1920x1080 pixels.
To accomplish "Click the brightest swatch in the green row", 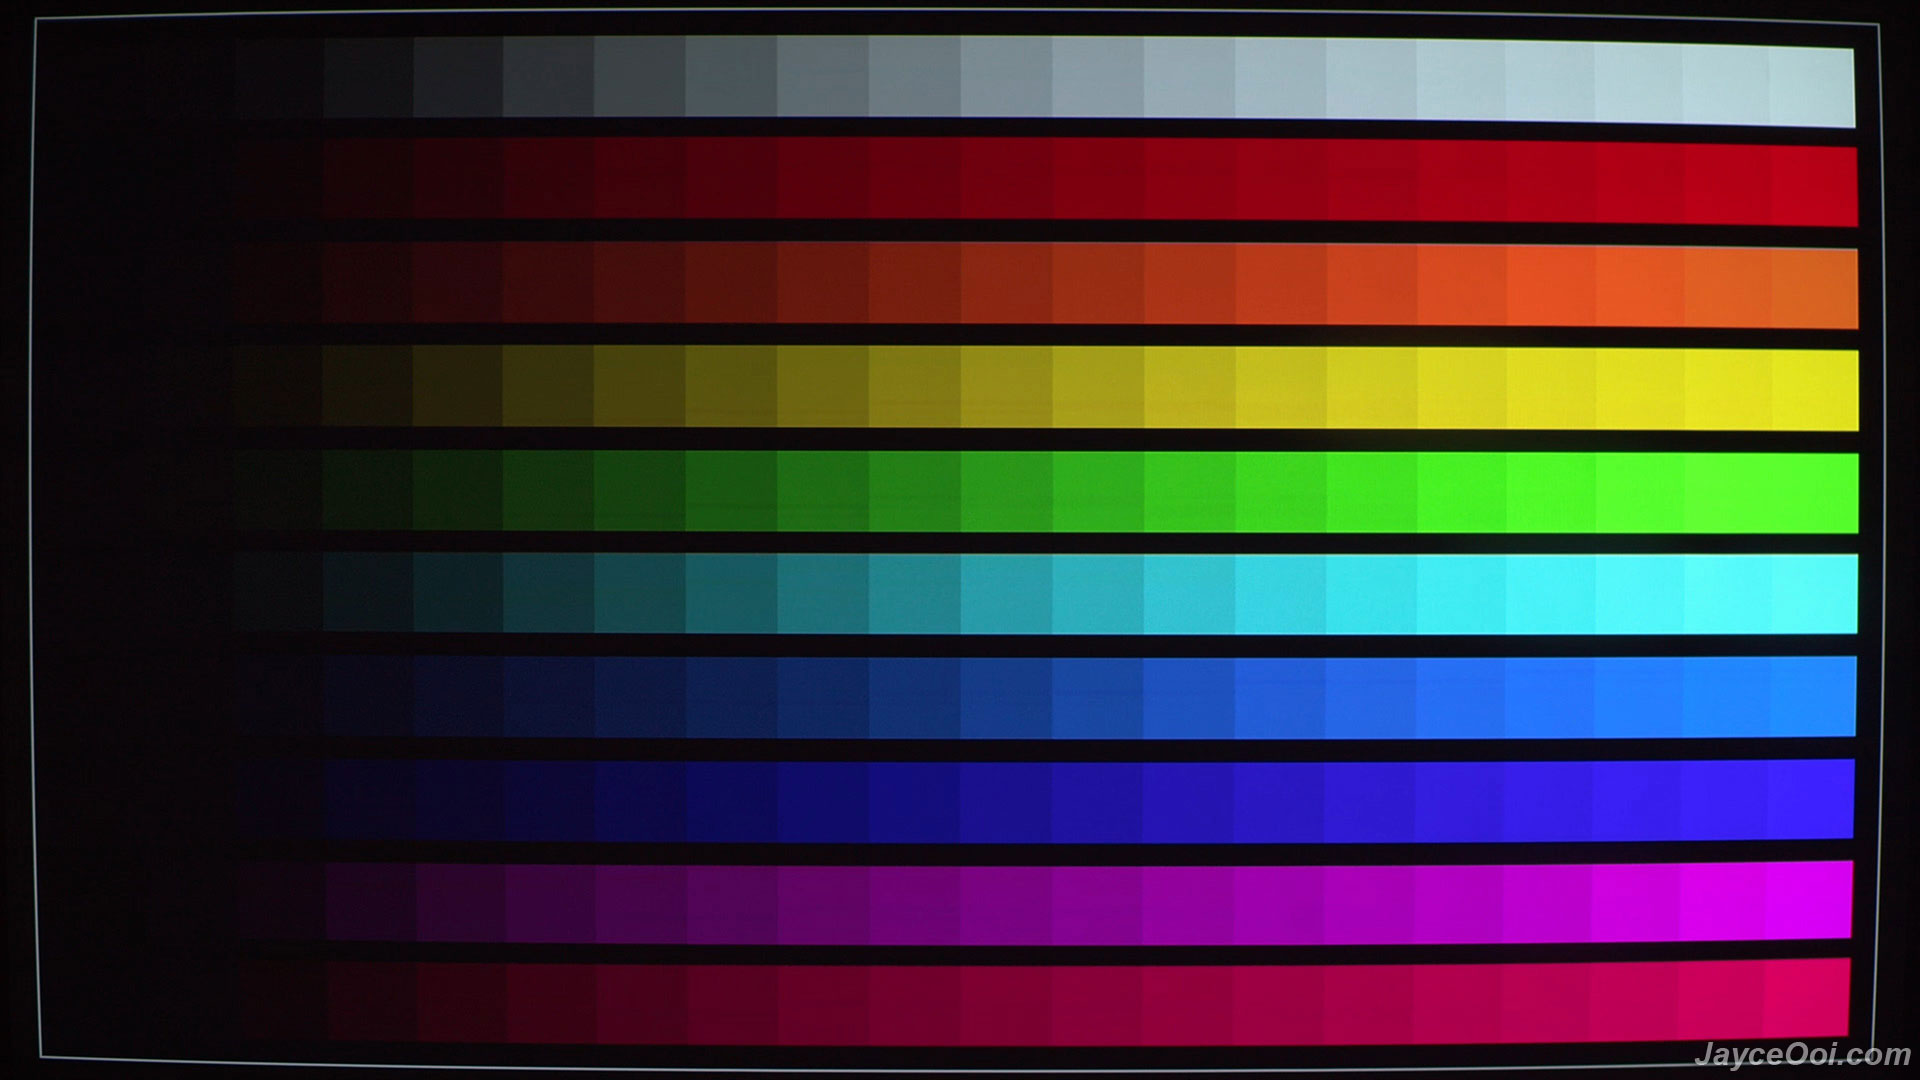I will click(x=1815, y=493).
